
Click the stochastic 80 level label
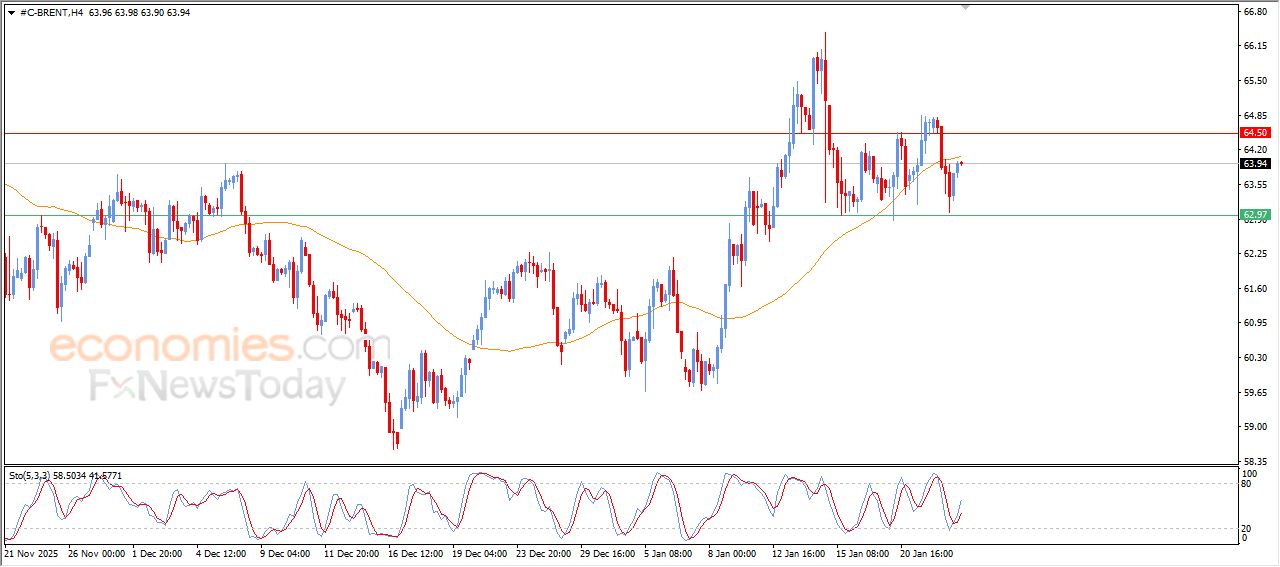(x=1246, y=484)
